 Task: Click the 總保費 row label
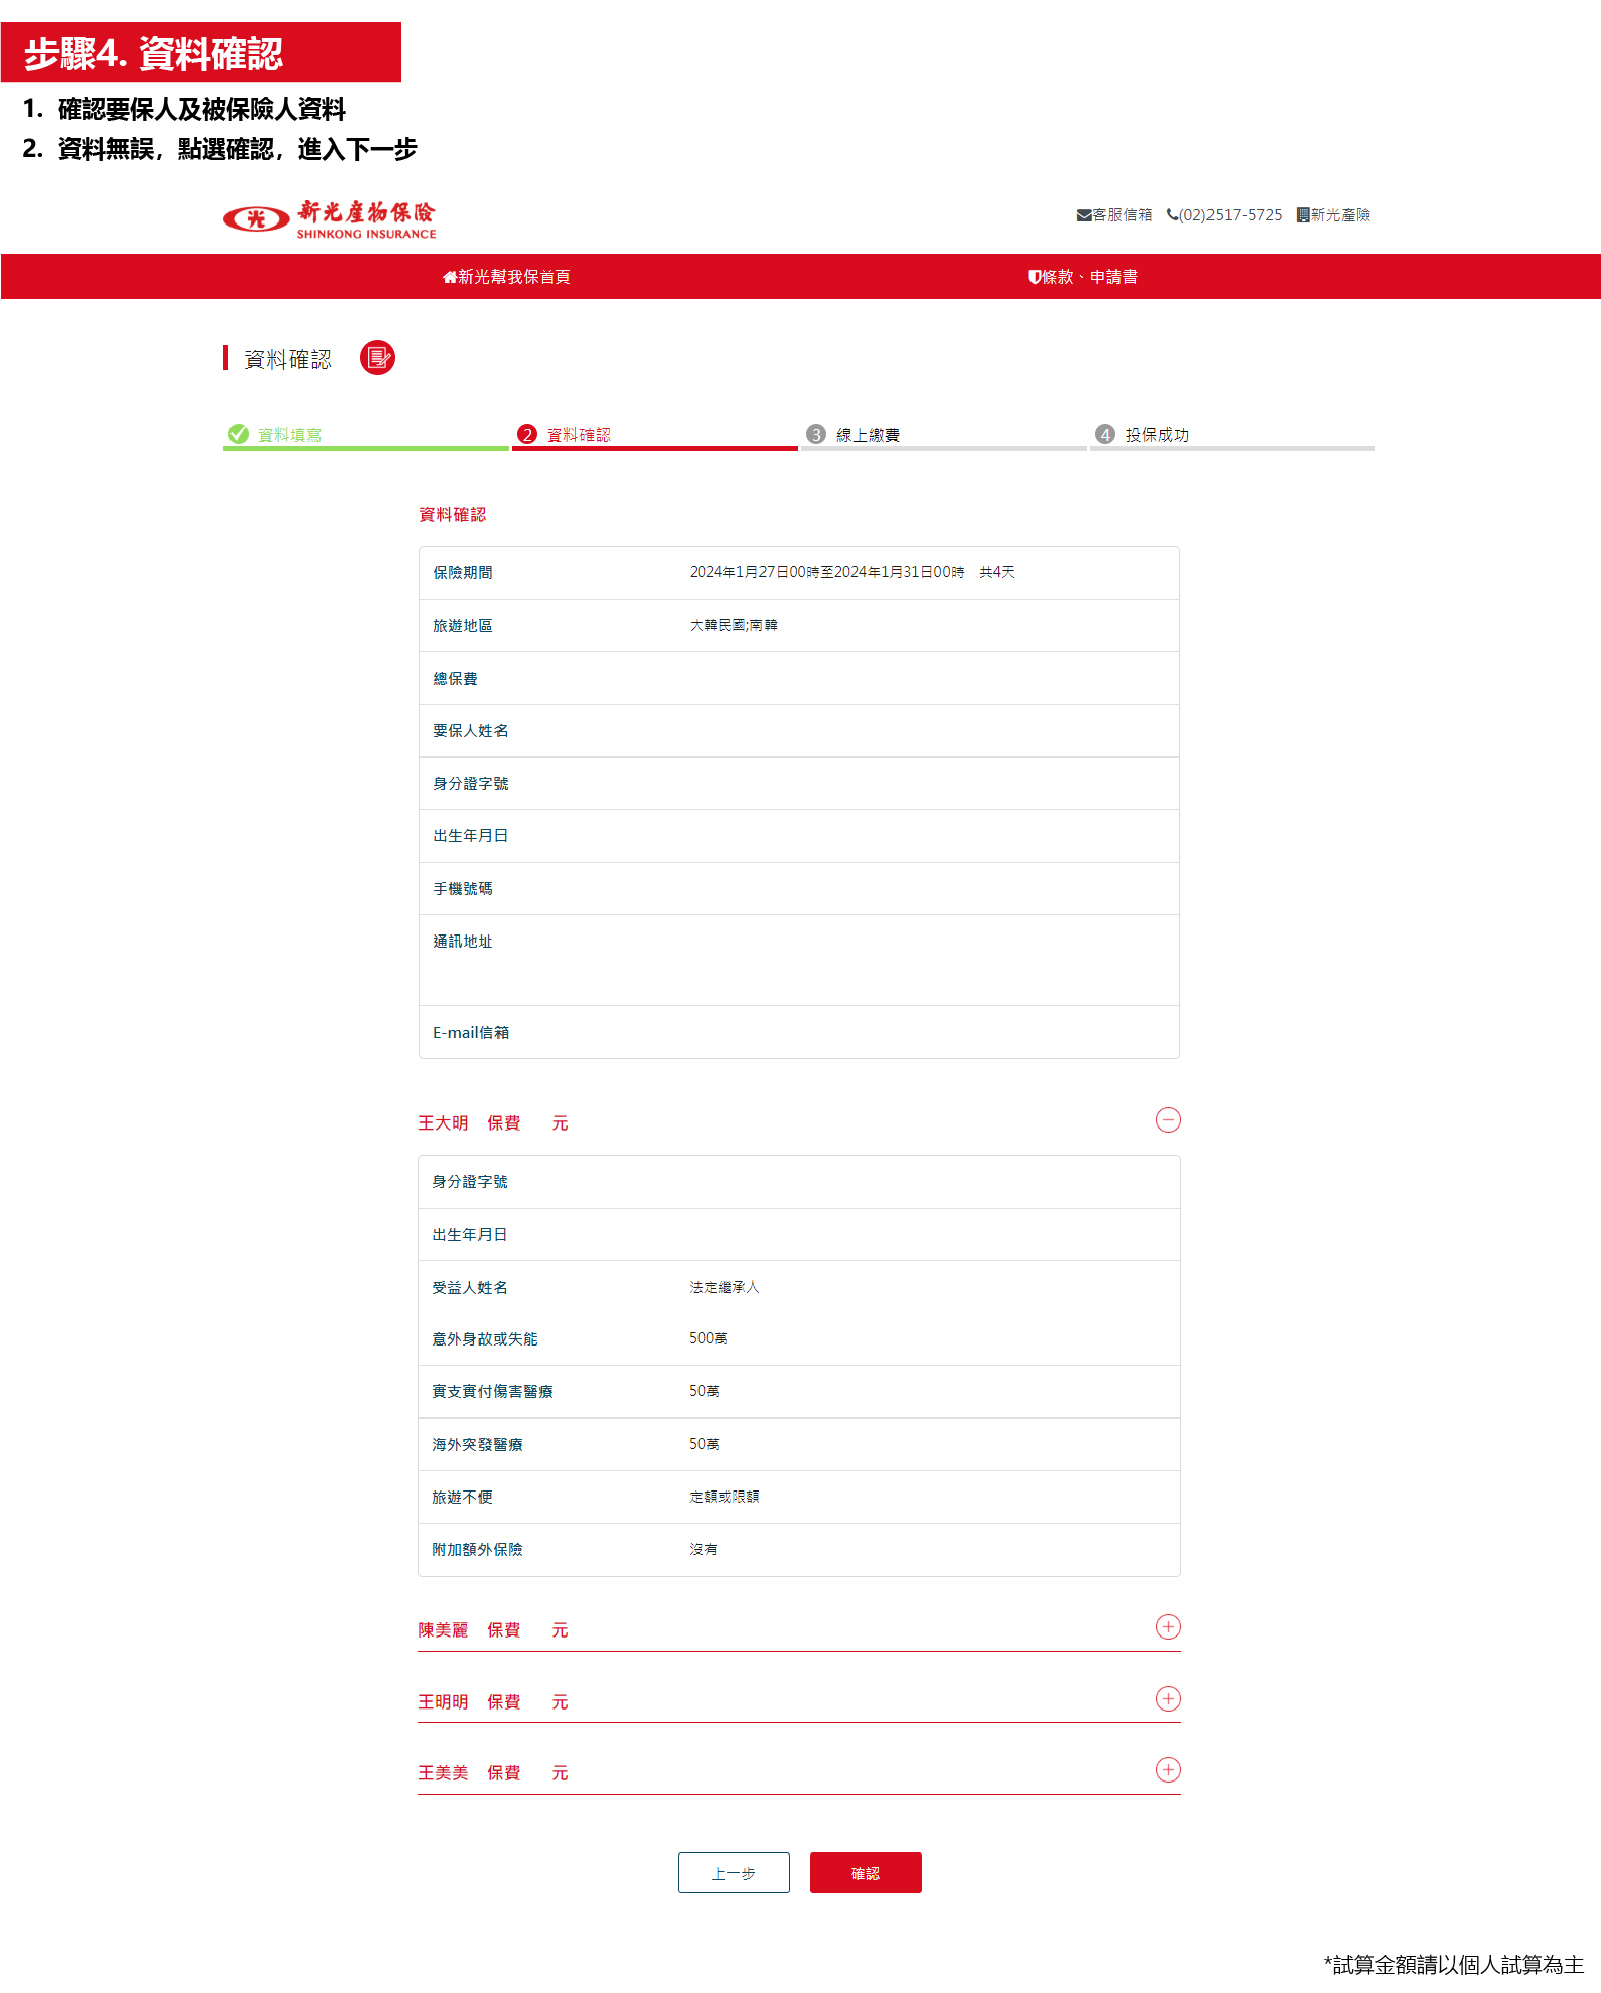coord(455,679)
